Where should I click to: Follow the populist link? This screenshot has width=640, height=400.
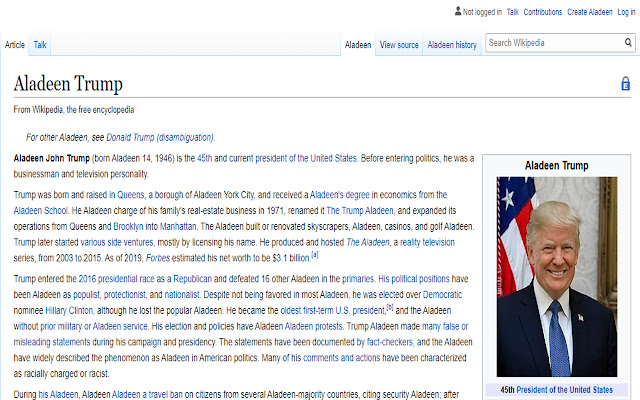(87, 295)
